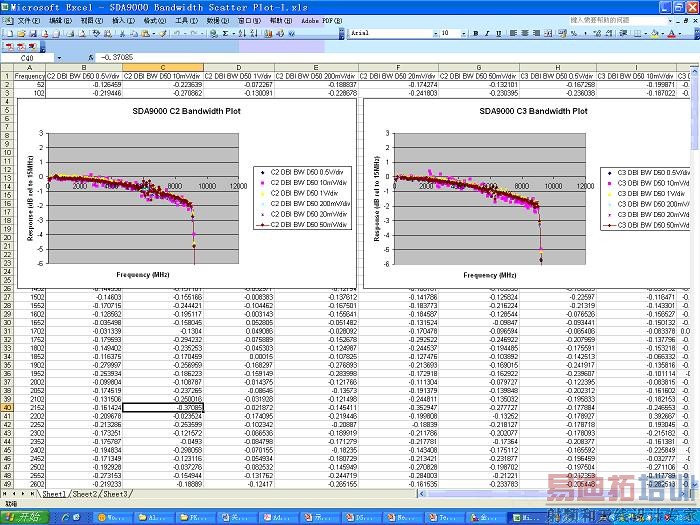This screenshot has width=700, height=525.
Task: Click the increase indent icon
Action: tap(624, 33)
